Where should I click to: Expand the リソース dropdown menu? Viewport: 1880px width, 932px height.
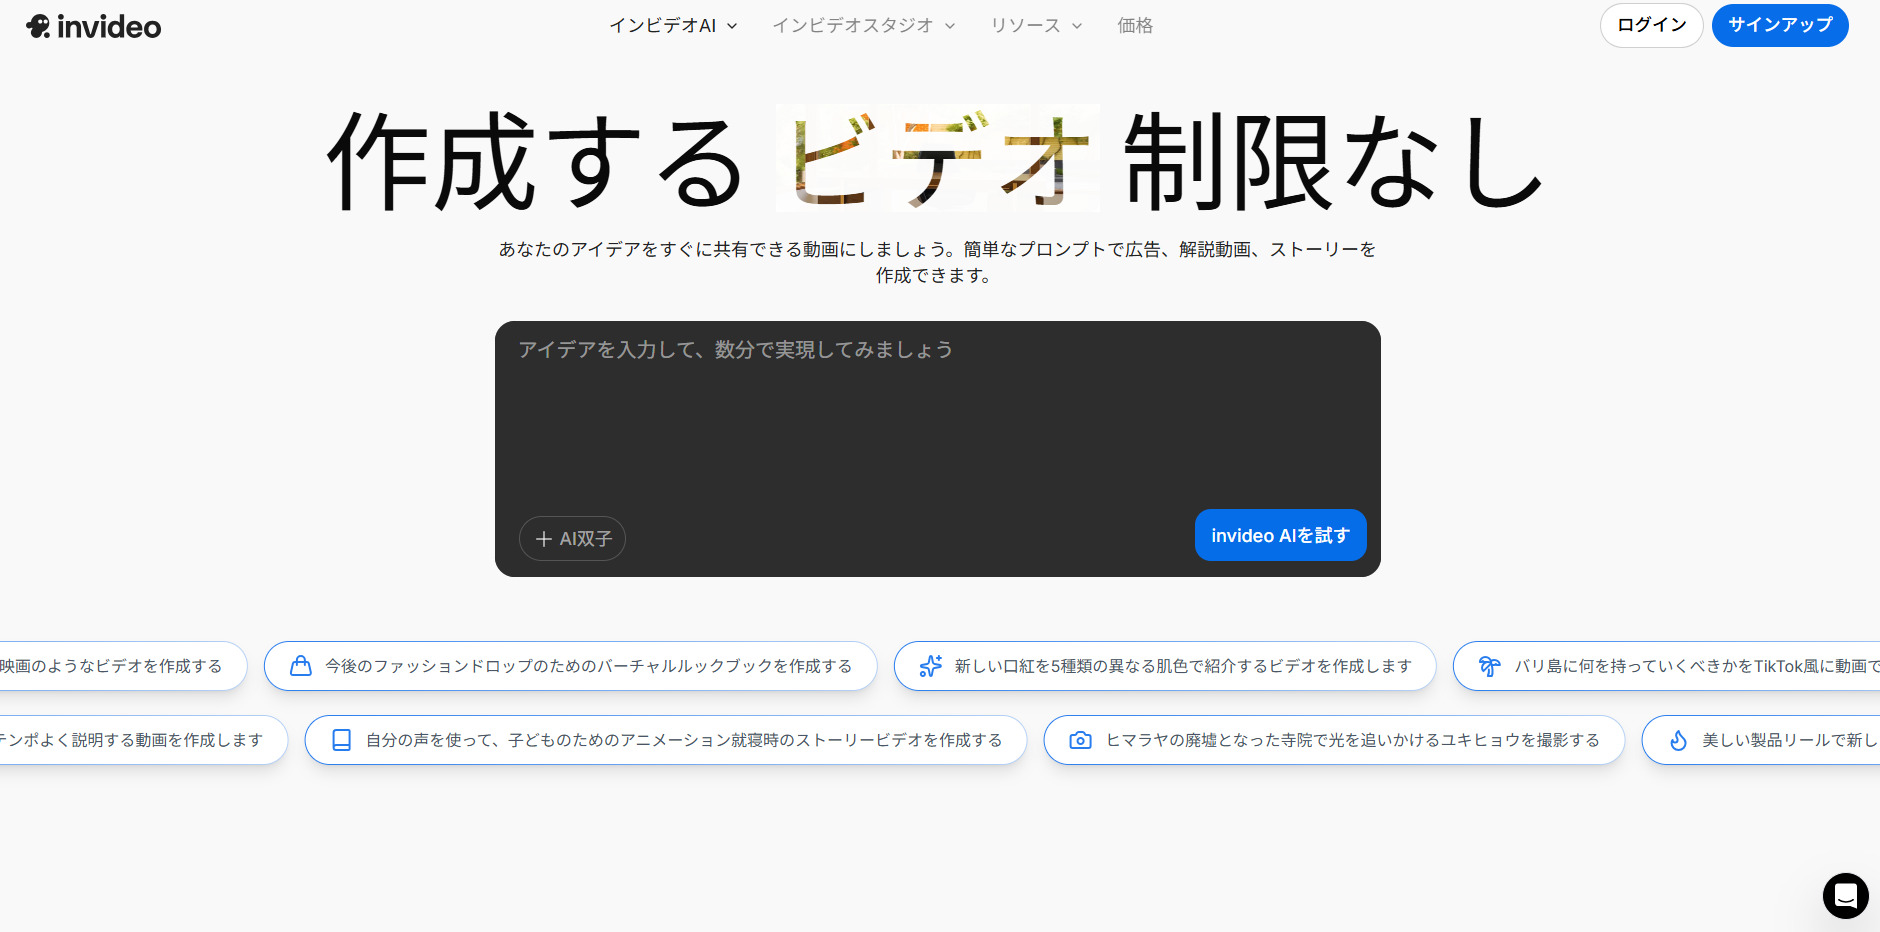tap(1035, 26)
